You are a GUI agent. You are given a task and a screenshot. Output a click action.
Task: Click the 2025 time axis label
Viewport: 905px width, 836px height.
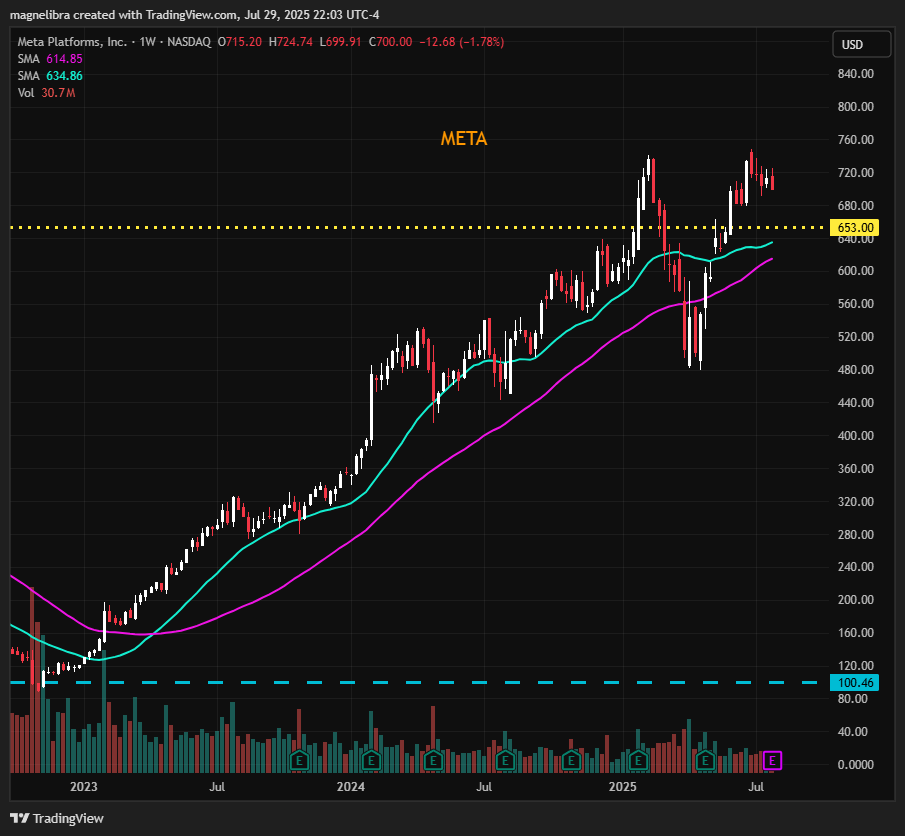coord(623,786)
